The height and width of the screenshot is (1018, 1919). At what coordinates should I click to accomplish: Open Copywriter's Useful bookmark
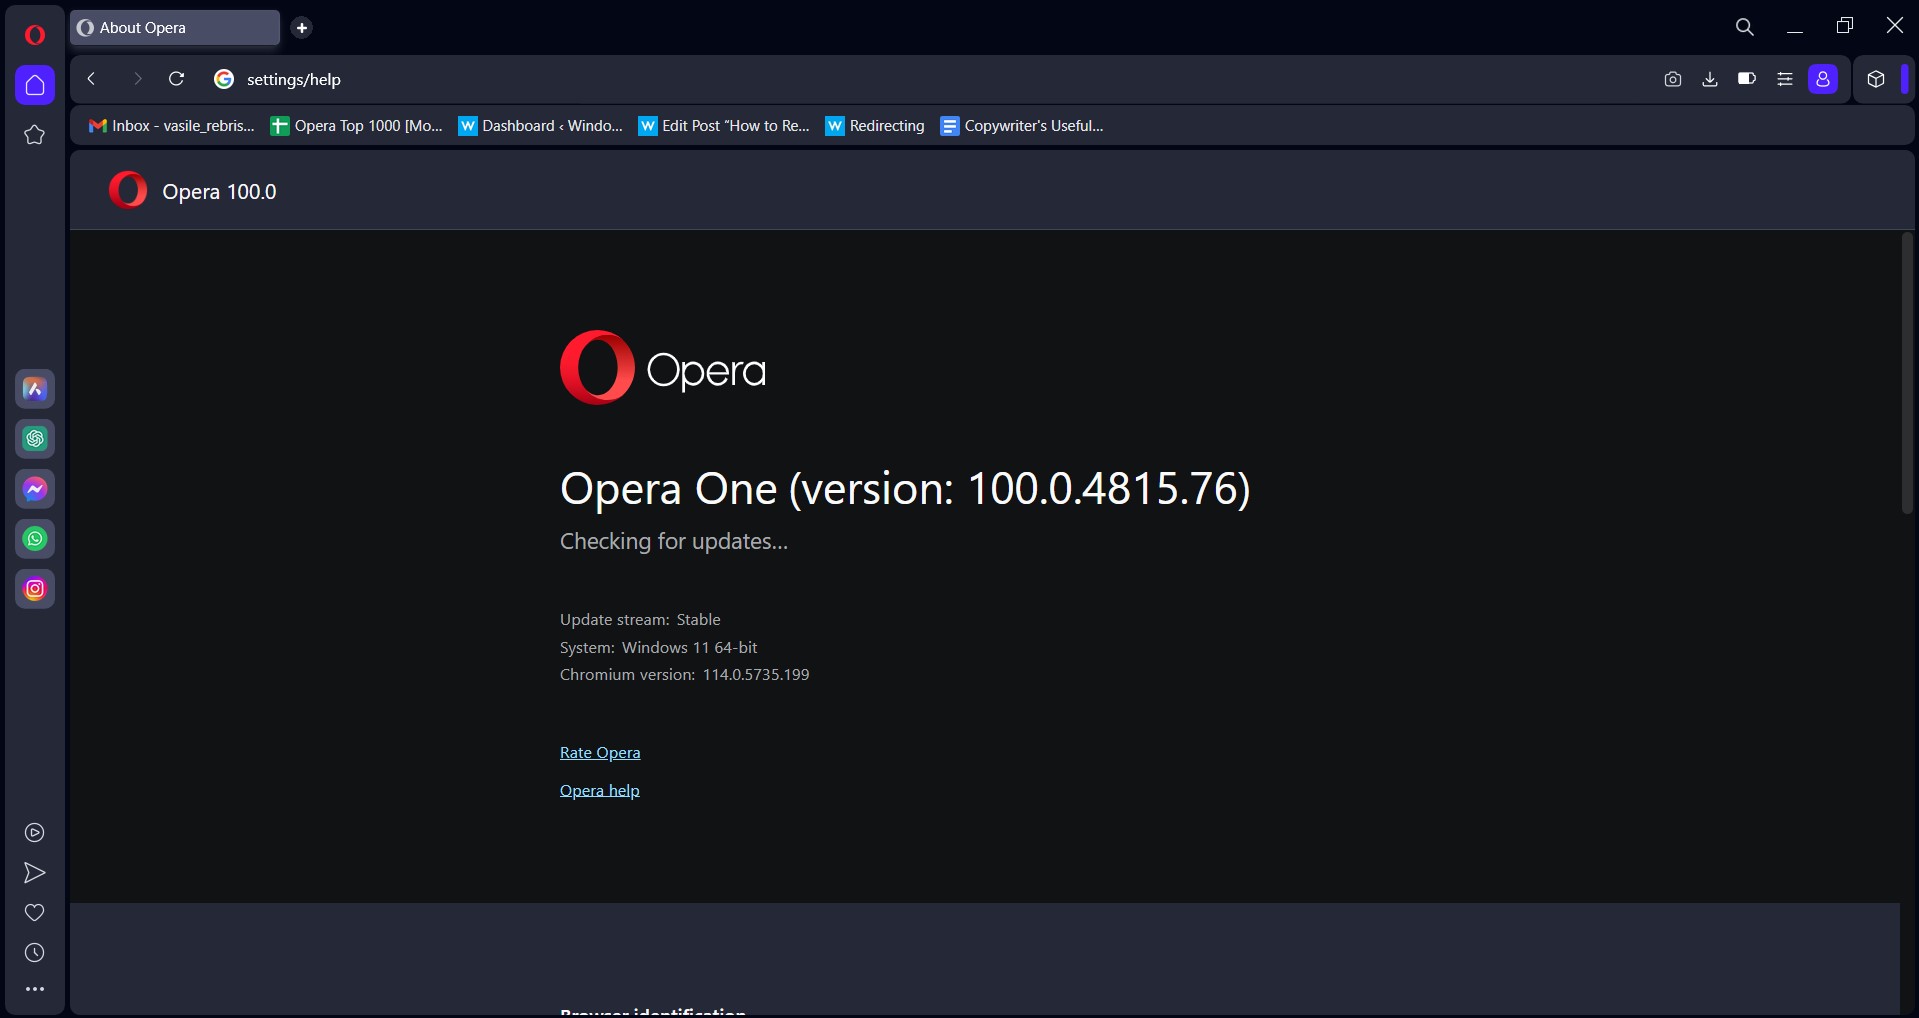tap(1022, 126)
